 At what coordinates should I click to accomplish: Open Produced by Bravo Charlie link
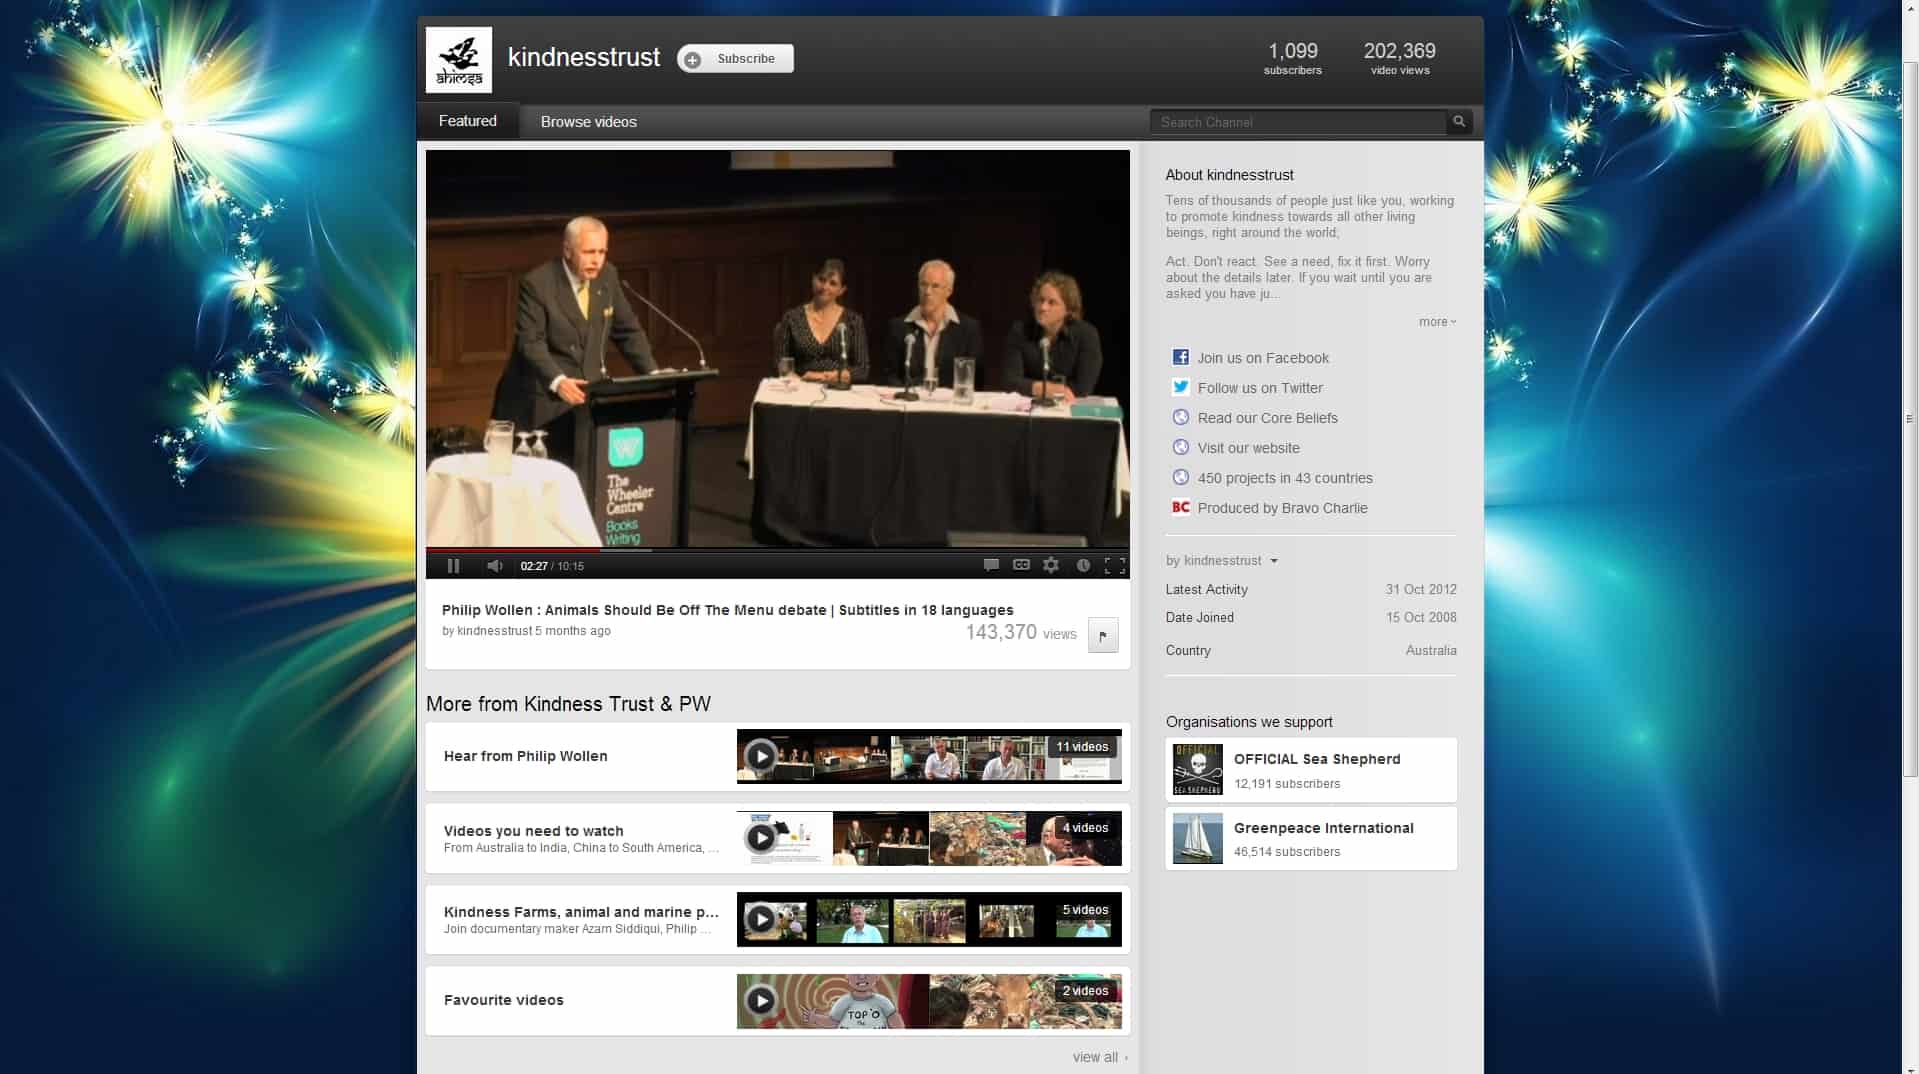(x=1282, y=508)
